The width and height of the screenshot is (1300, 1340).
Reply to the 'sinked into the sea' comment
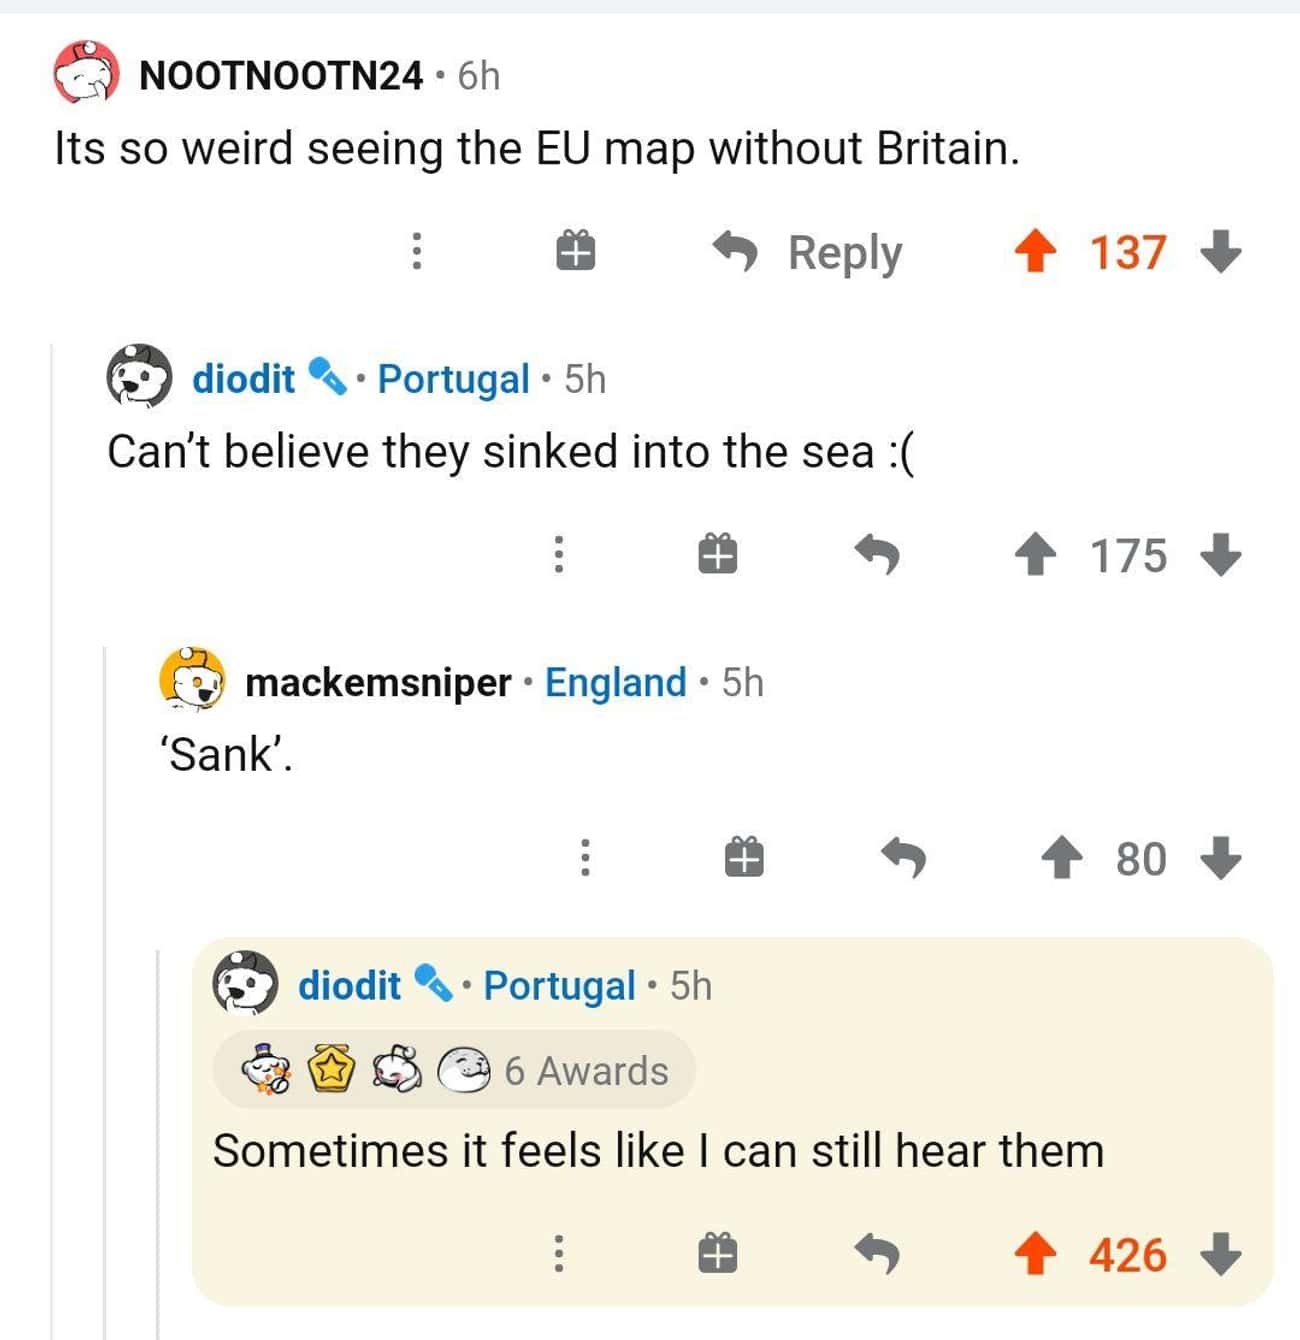[877, 554]
